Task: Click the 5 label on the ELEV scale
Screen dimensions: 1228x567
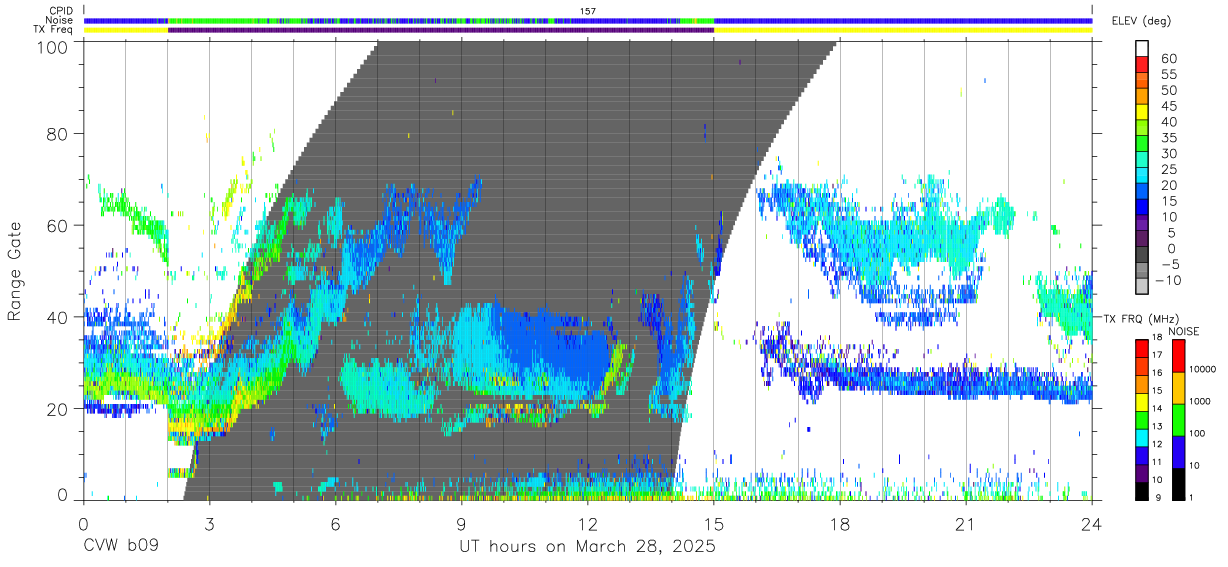Action: click(x=1171, y=233)
